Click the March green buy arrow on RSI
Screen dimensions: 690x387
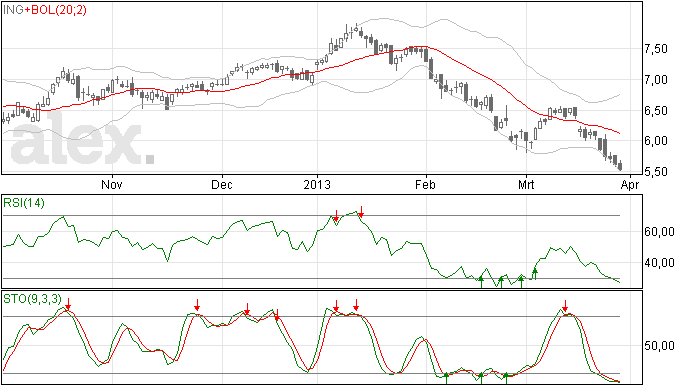tap(535, 274)
